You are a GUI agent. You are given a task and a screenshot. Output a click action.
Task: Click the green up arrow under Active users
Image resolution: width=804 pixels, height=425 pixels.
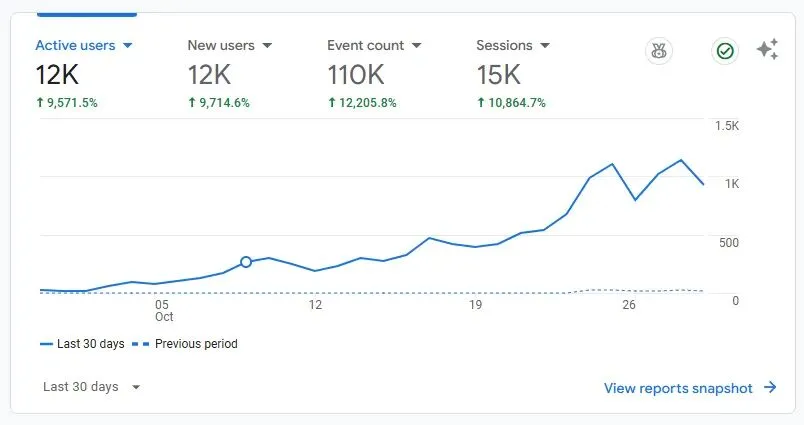point(40,103)
